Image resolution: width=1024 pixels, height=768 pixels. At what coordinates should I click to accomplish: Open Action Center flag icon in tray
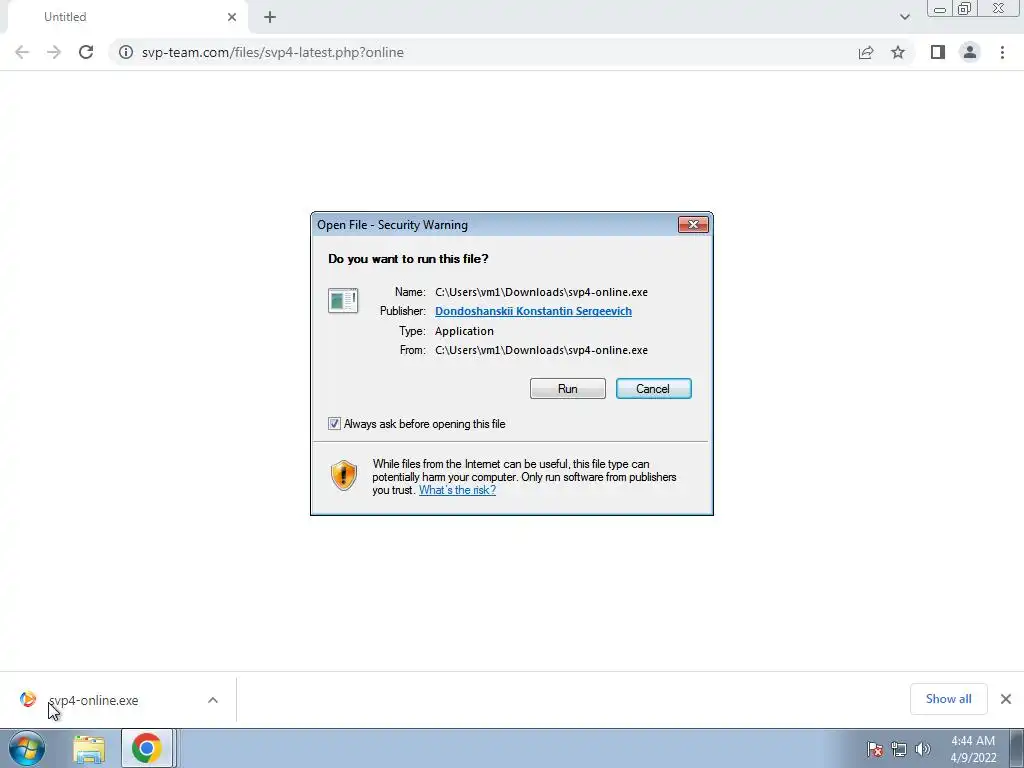point(875,749)
